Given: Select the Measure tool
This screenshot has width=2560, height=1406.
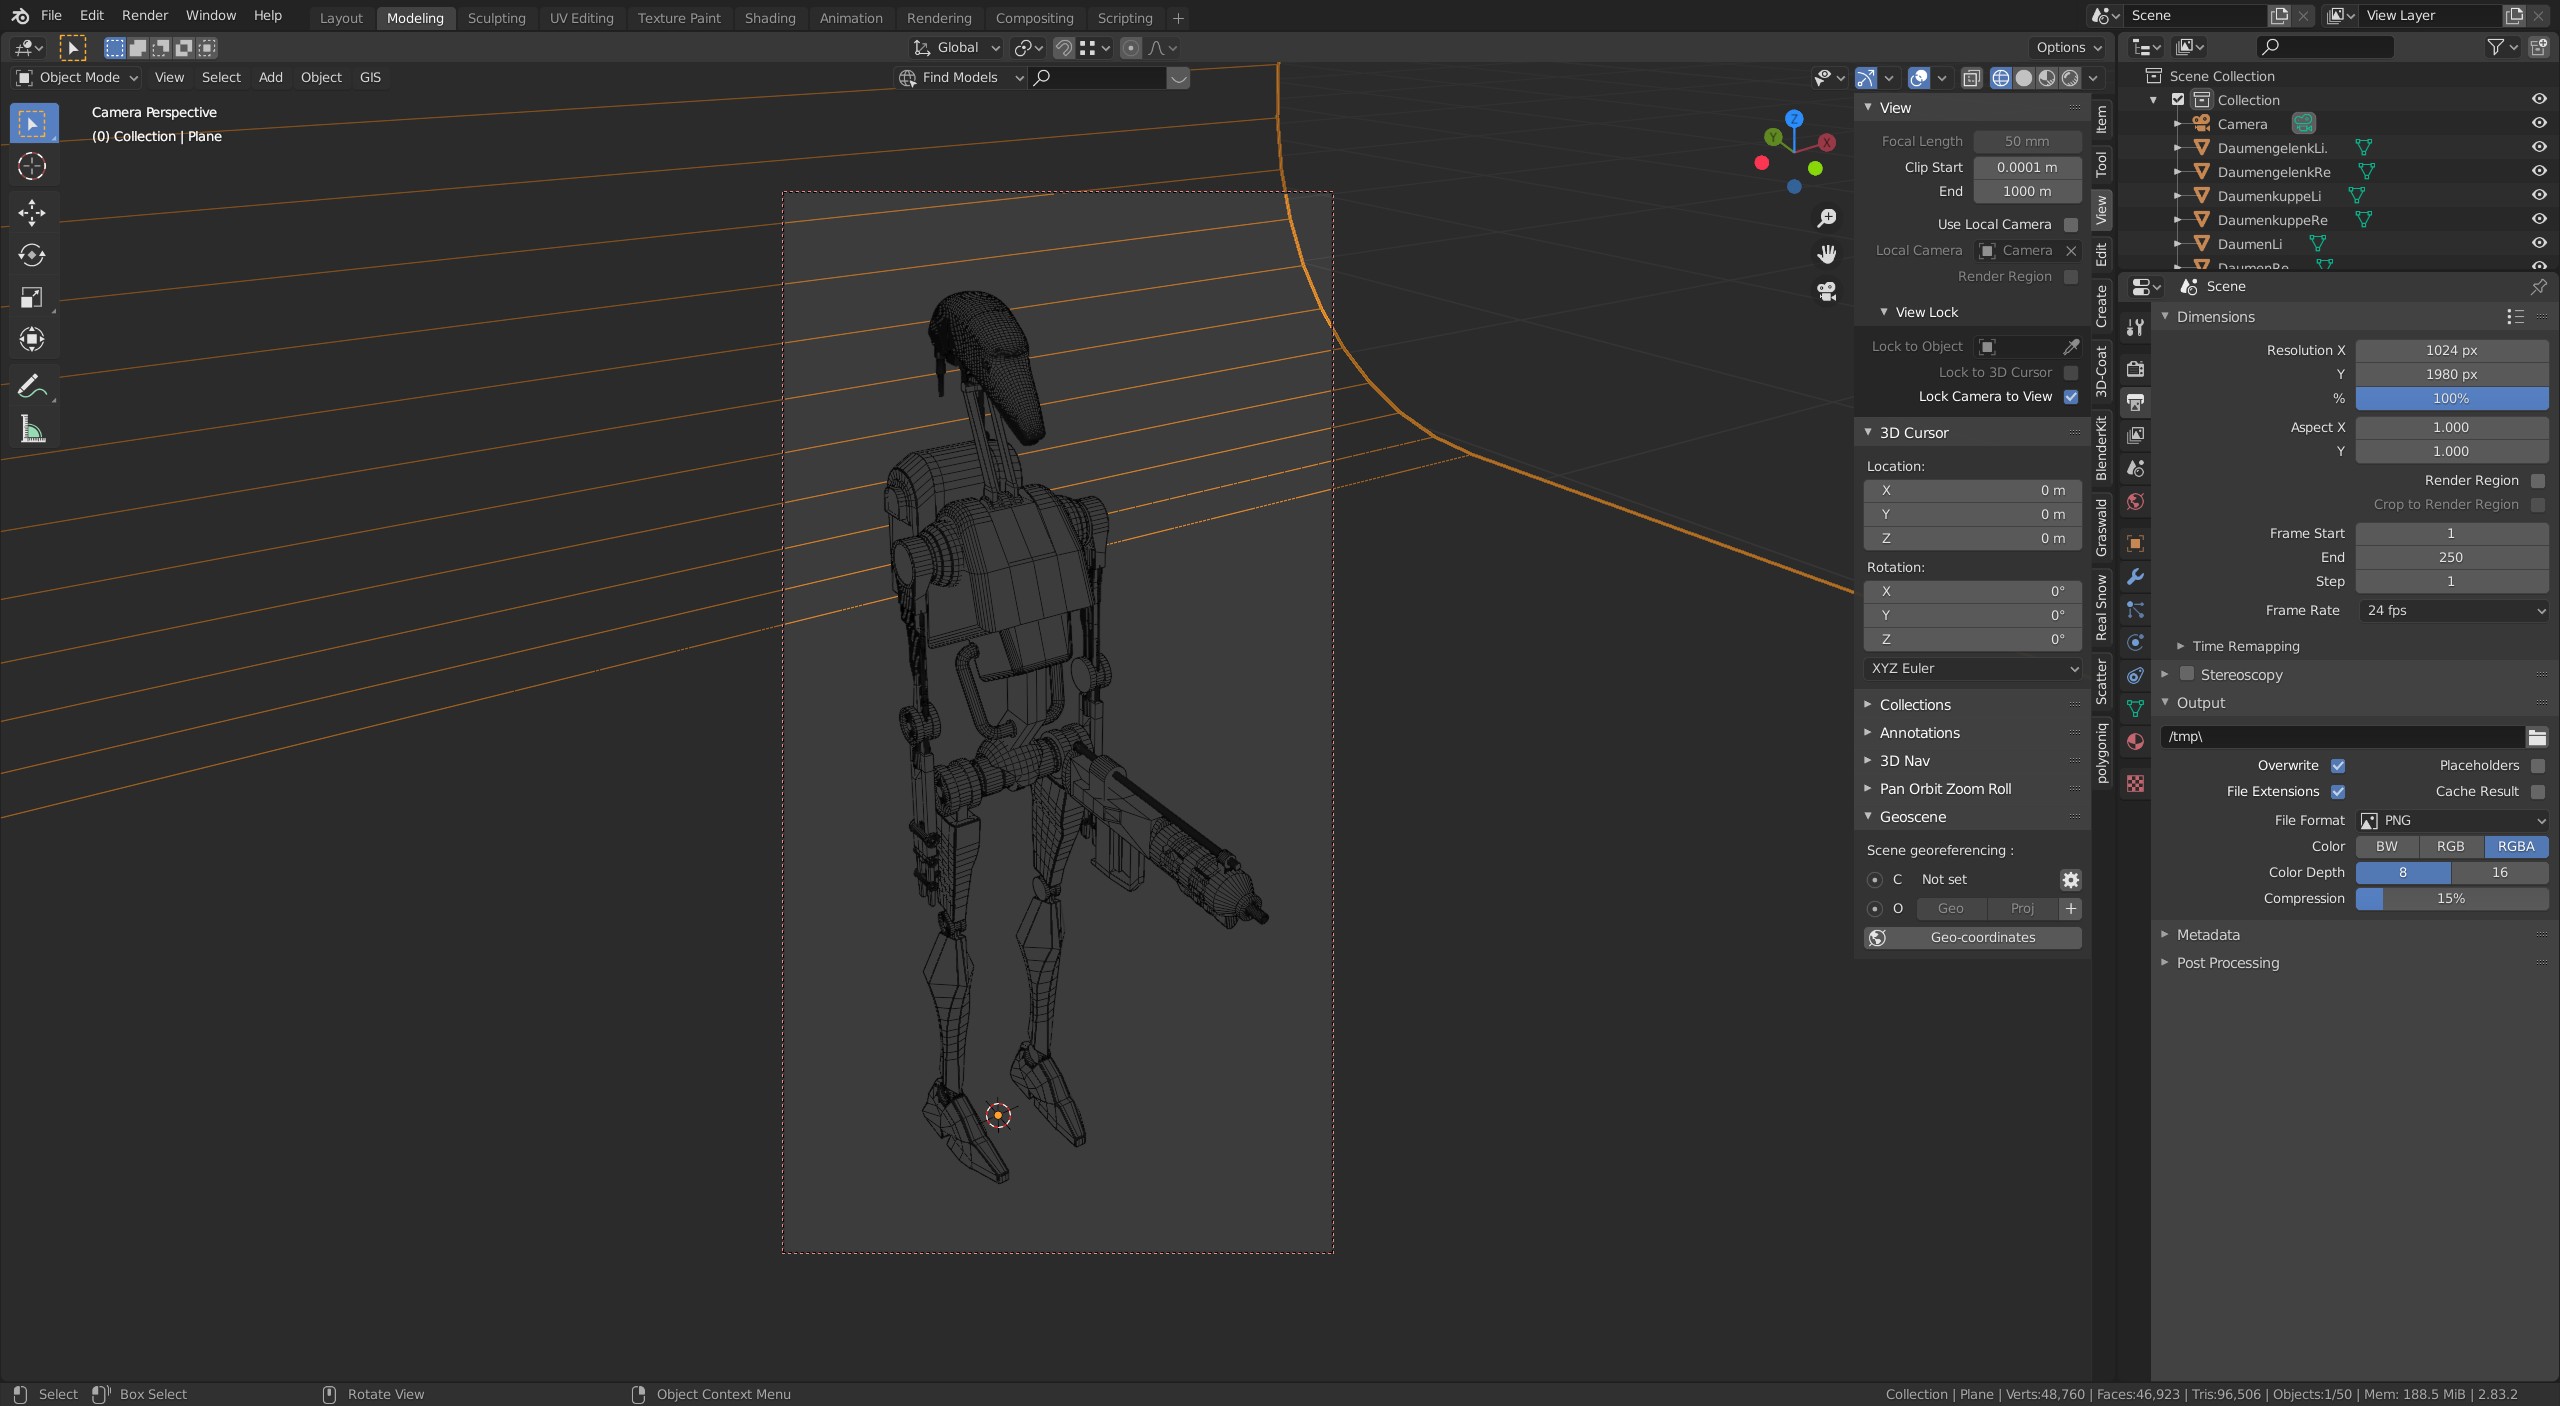Looking at the screenshot, I should pos(32,430).
